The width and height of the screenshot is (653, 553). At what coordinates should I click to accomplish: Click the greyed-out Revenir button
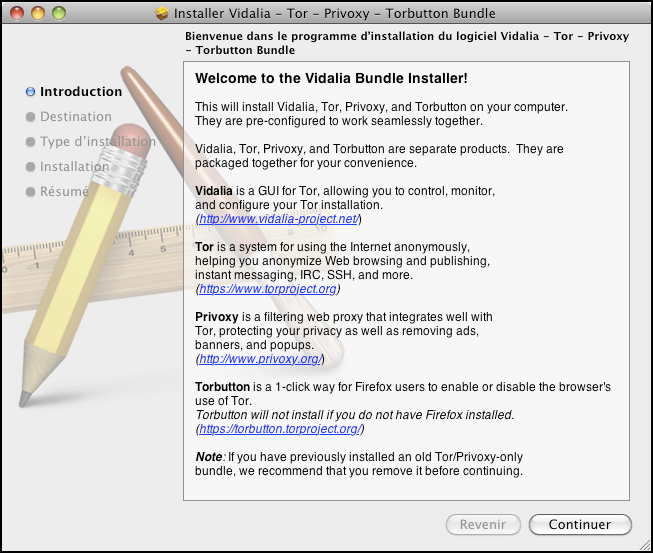[483, 524]
